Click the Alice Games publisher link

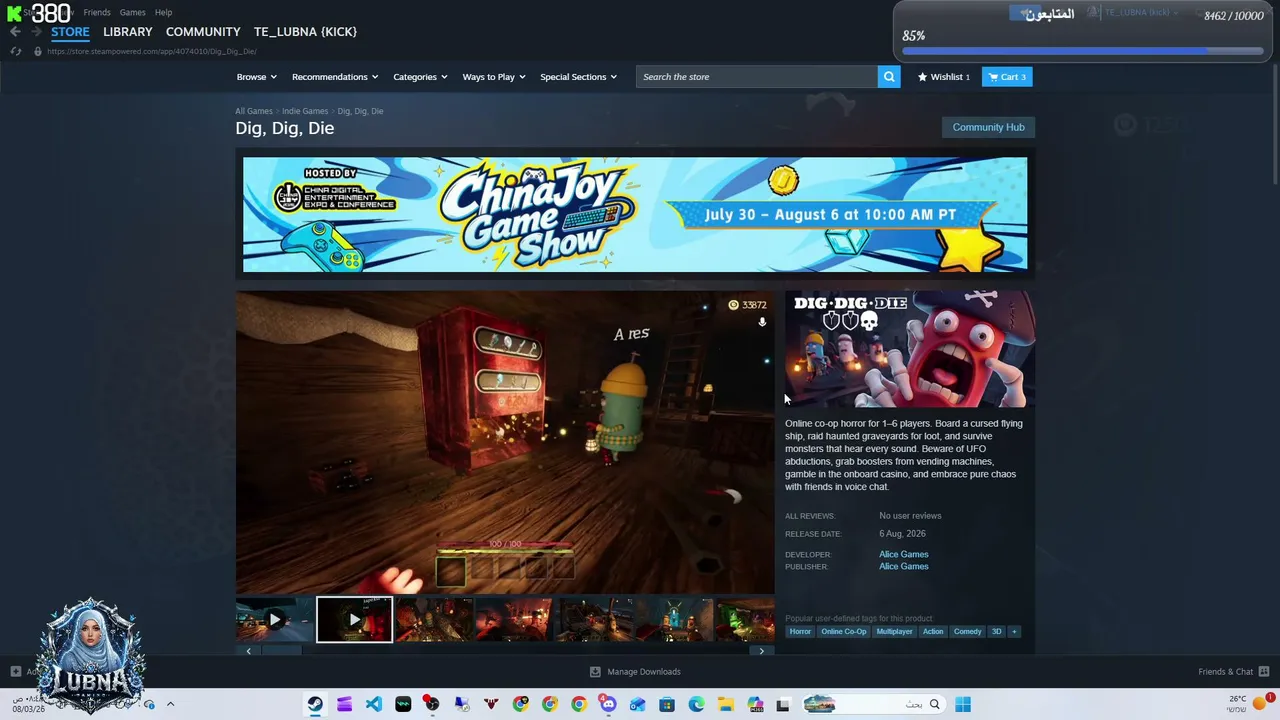click(x=904, y=566)
